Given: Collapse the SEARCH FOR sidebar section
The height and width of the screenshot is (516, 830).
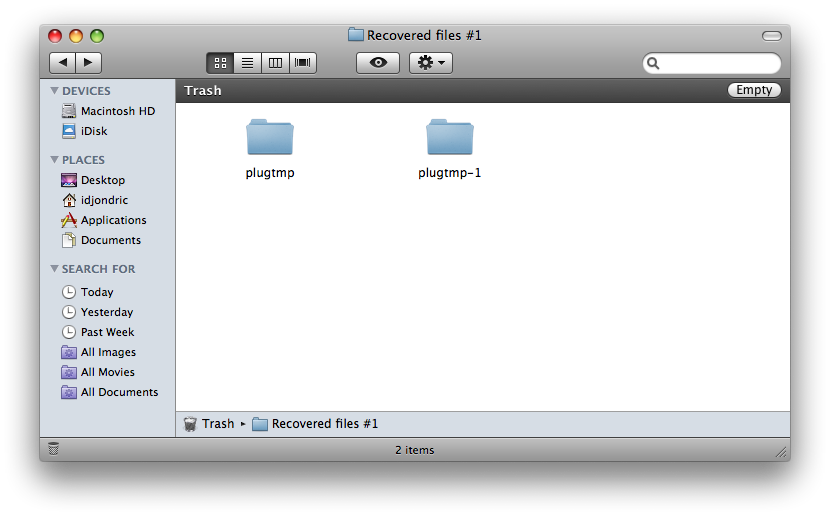Looking at the screenshot, I should pos(54,268).
